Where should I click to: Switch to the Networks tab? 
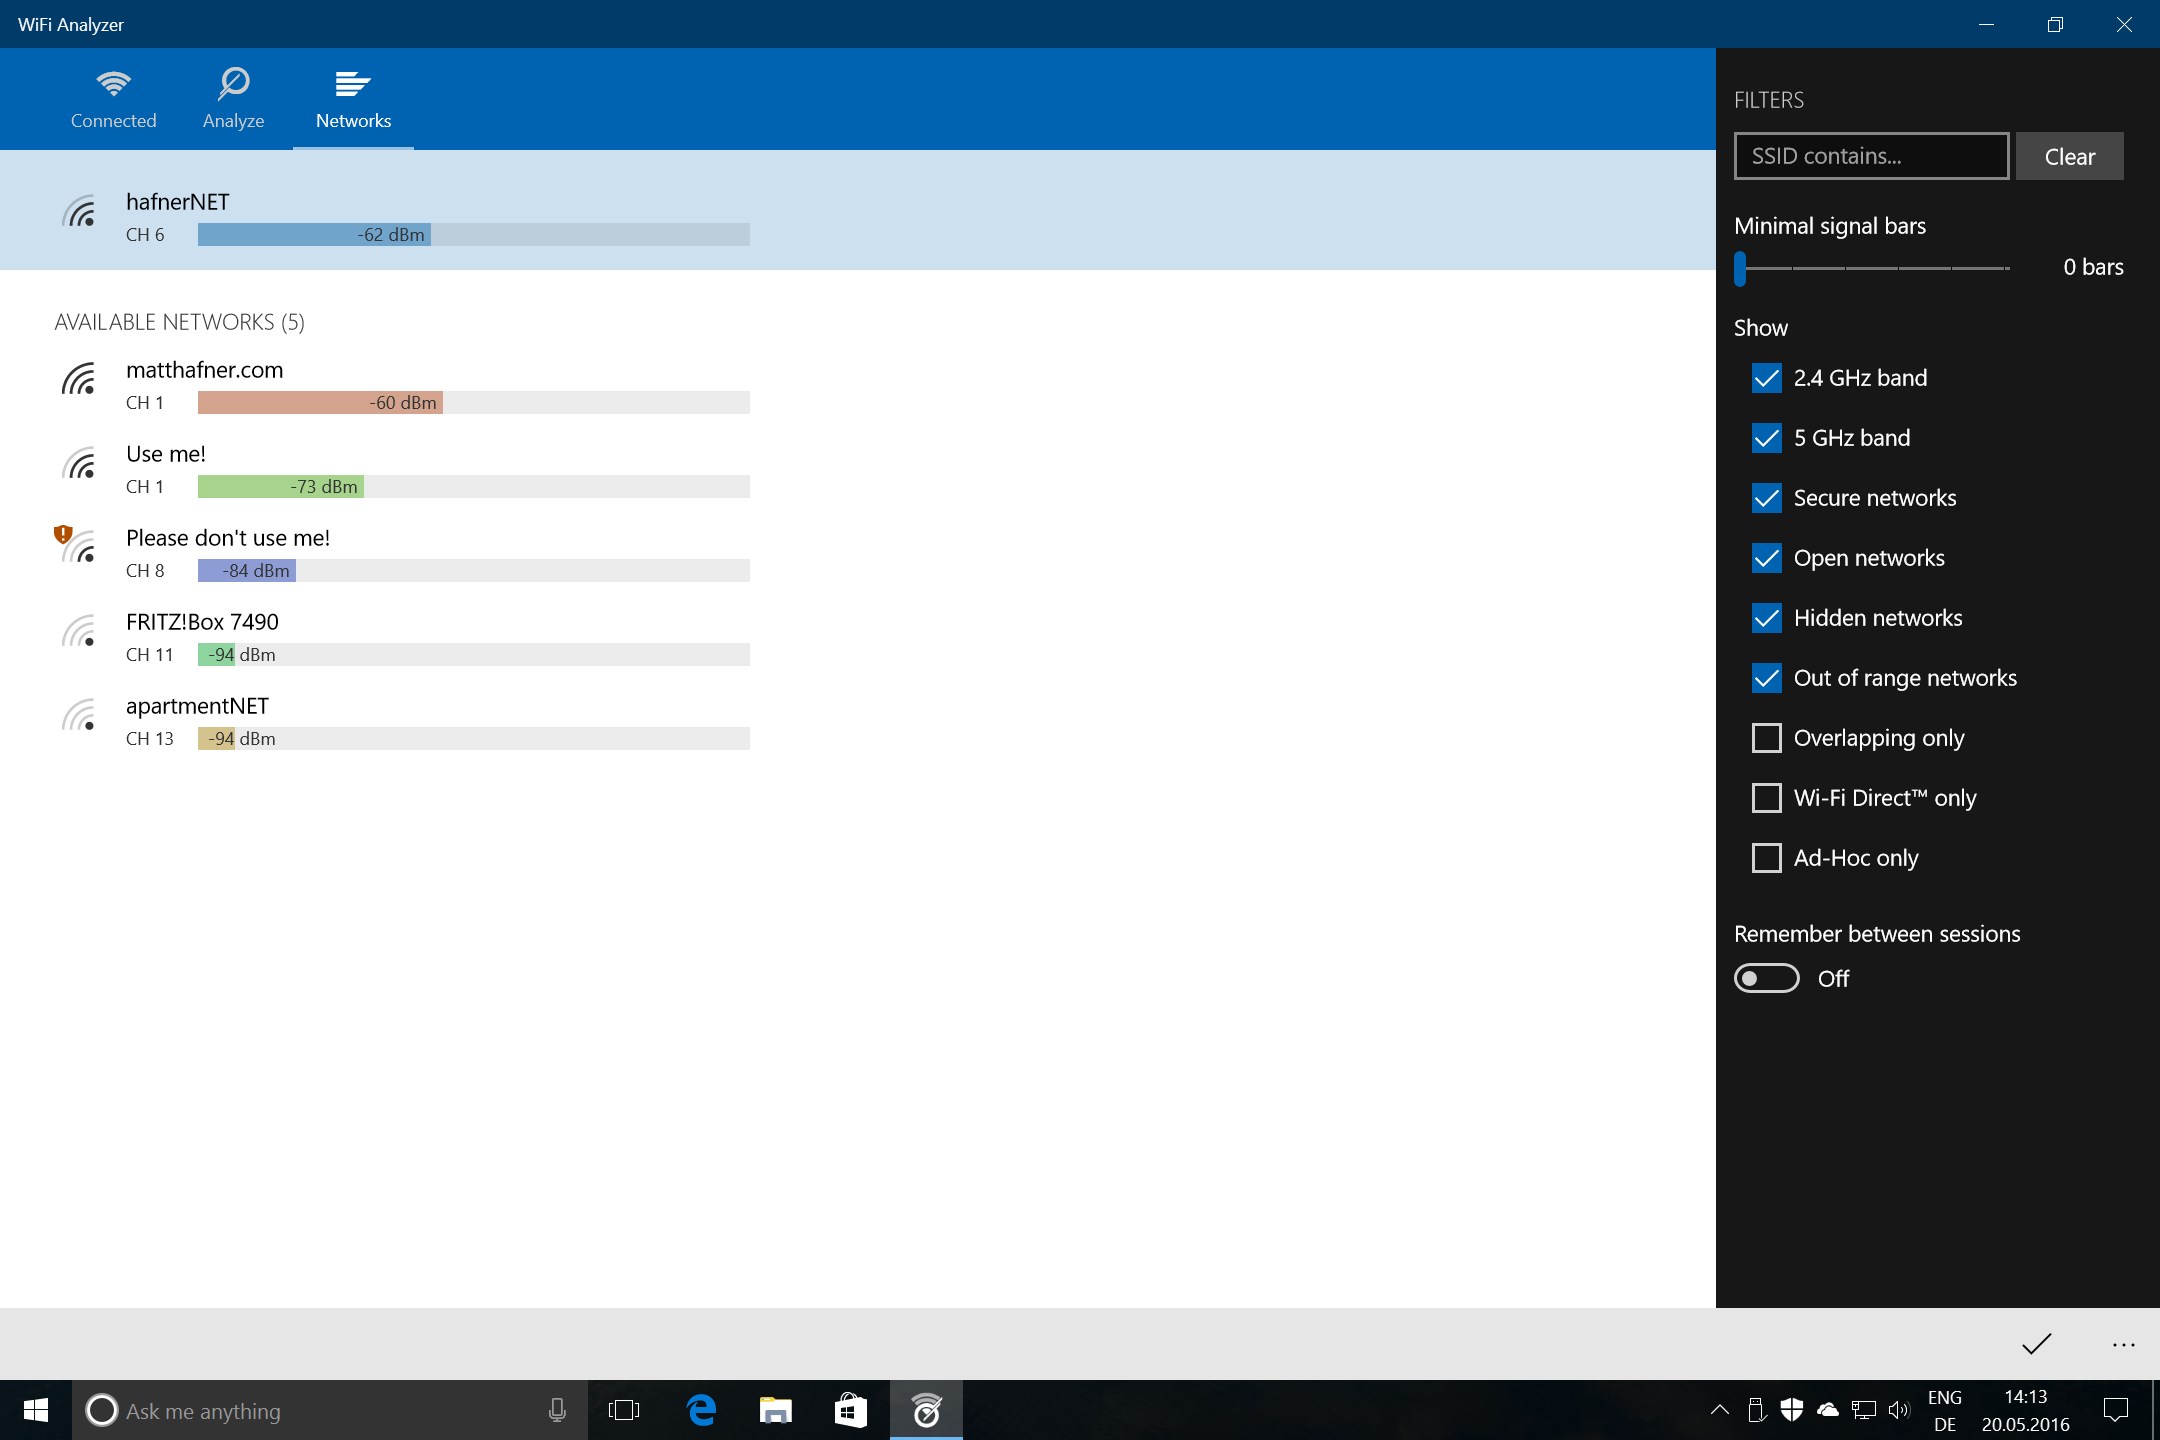(352, 99)
